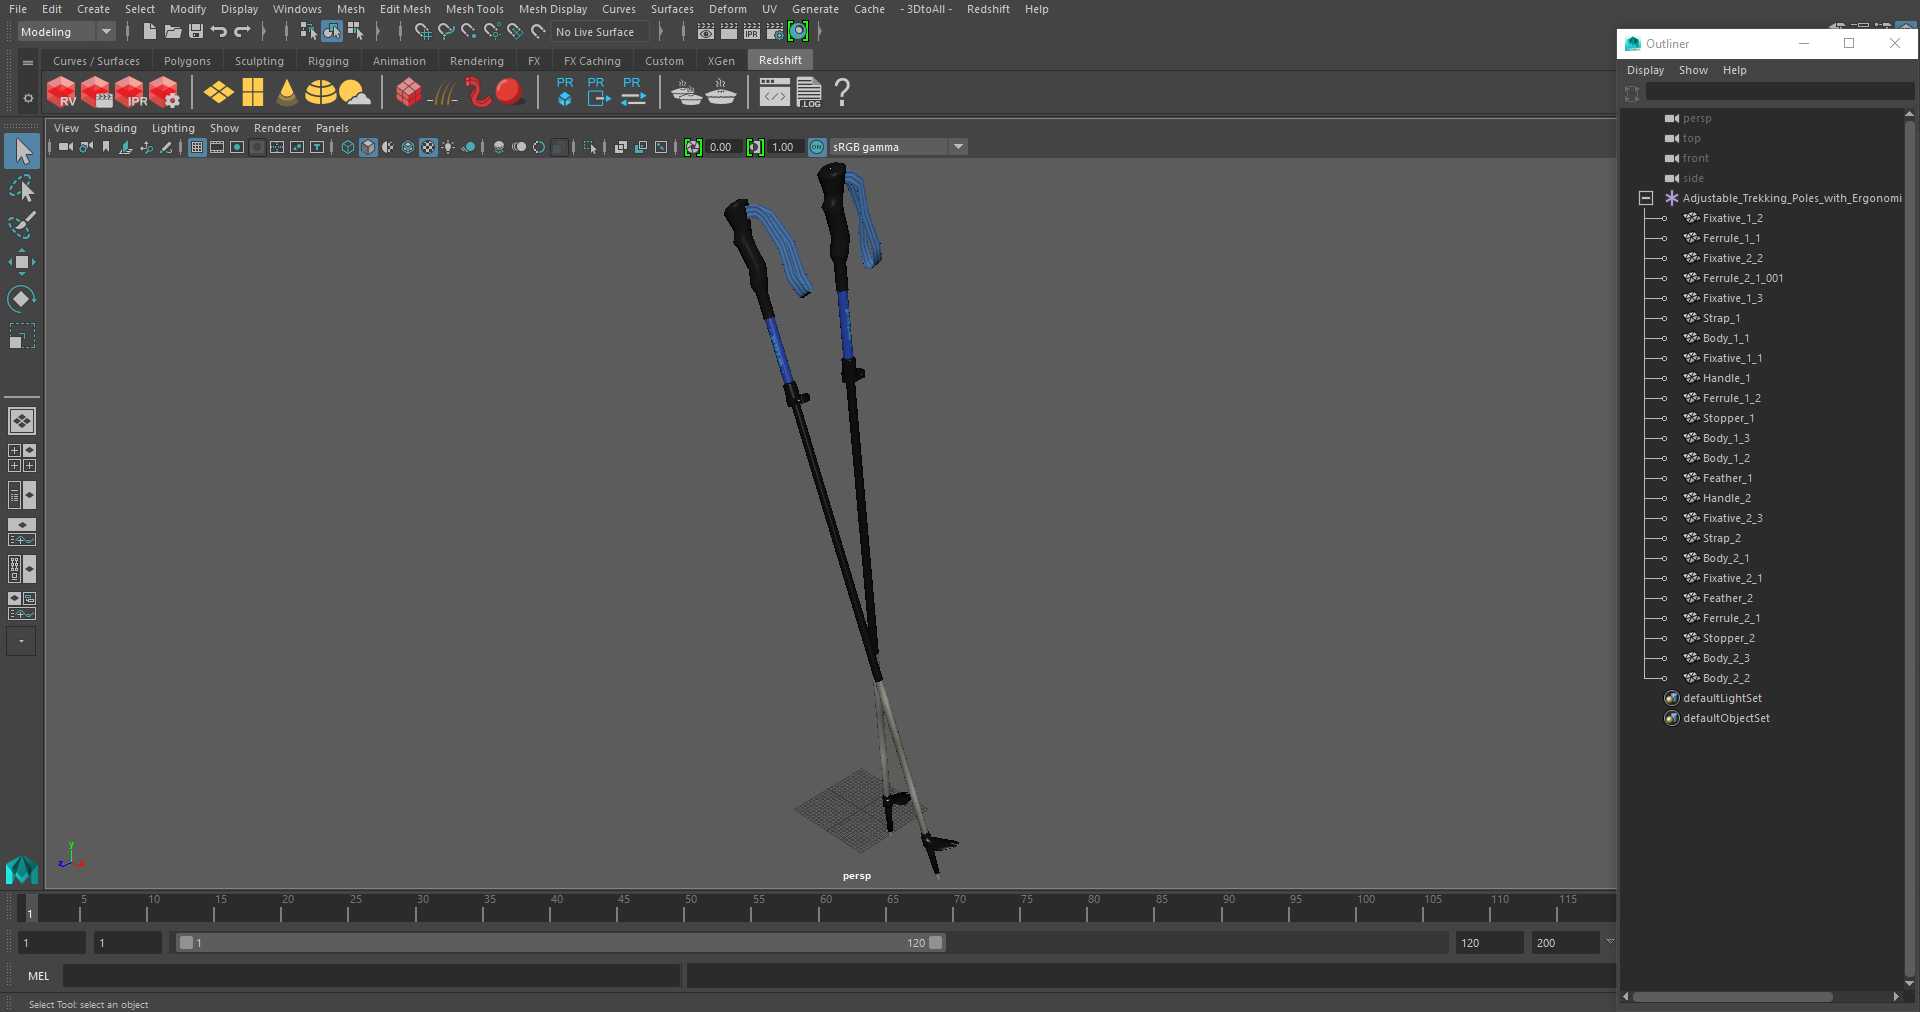Undo the last action arrow icon

point(219,32)
